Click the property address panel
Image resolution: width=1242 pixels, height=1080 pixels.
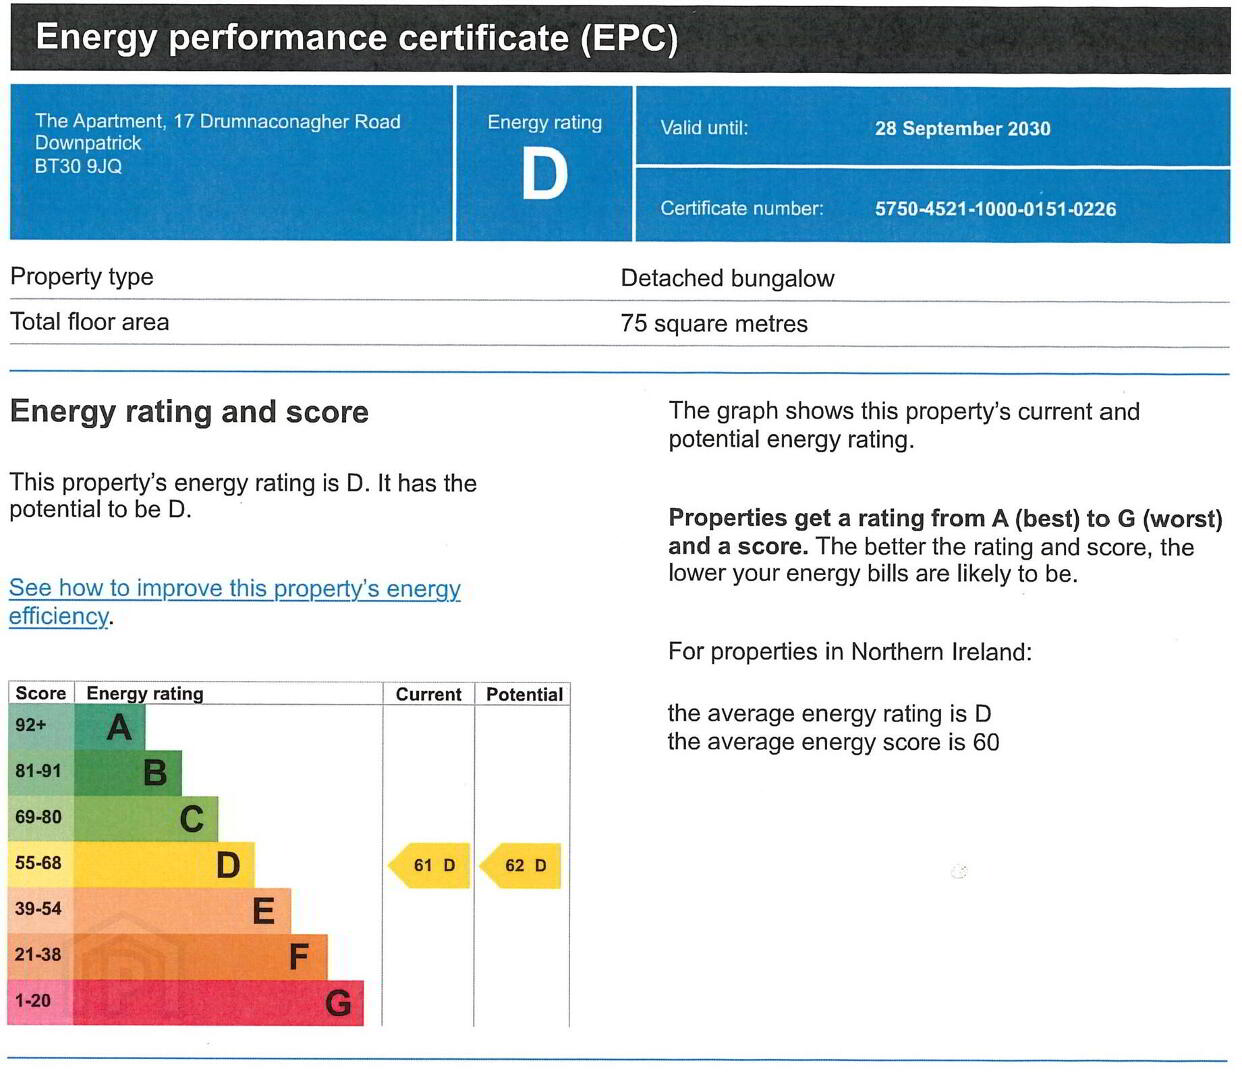coord(231,163)
